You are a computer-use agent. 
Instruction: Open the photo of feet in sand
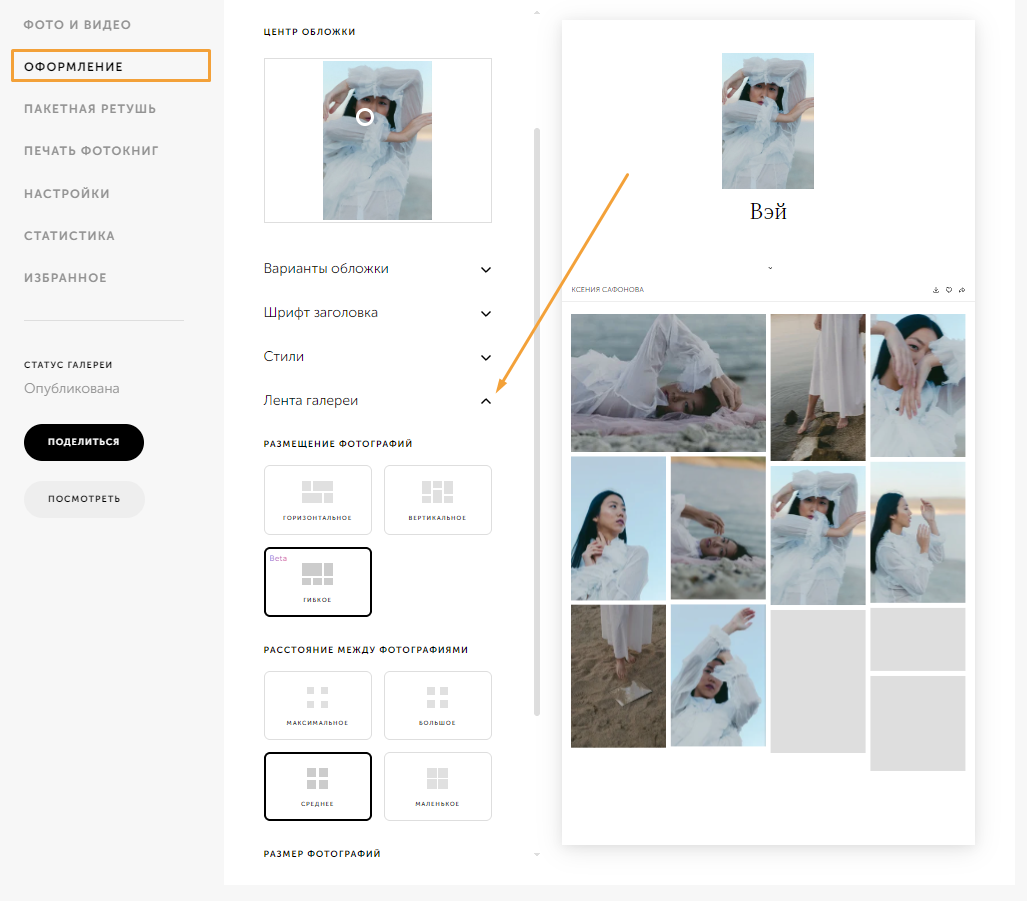pyautogui.click(x=618, y=676)
